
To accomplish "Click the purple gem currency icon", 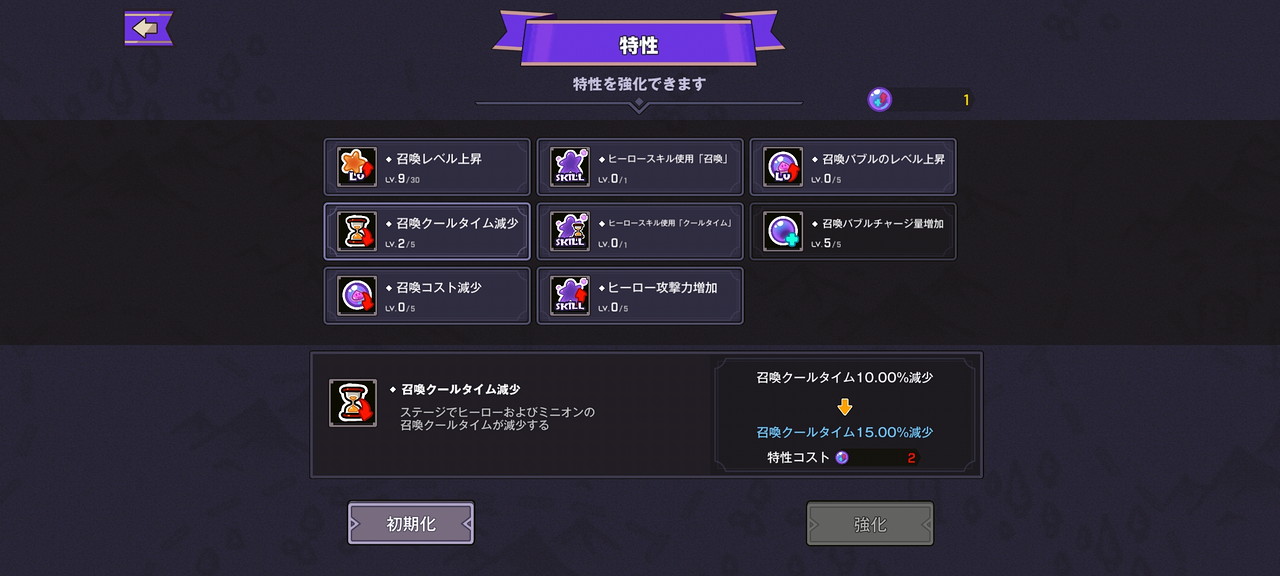I will pos(880,99).
